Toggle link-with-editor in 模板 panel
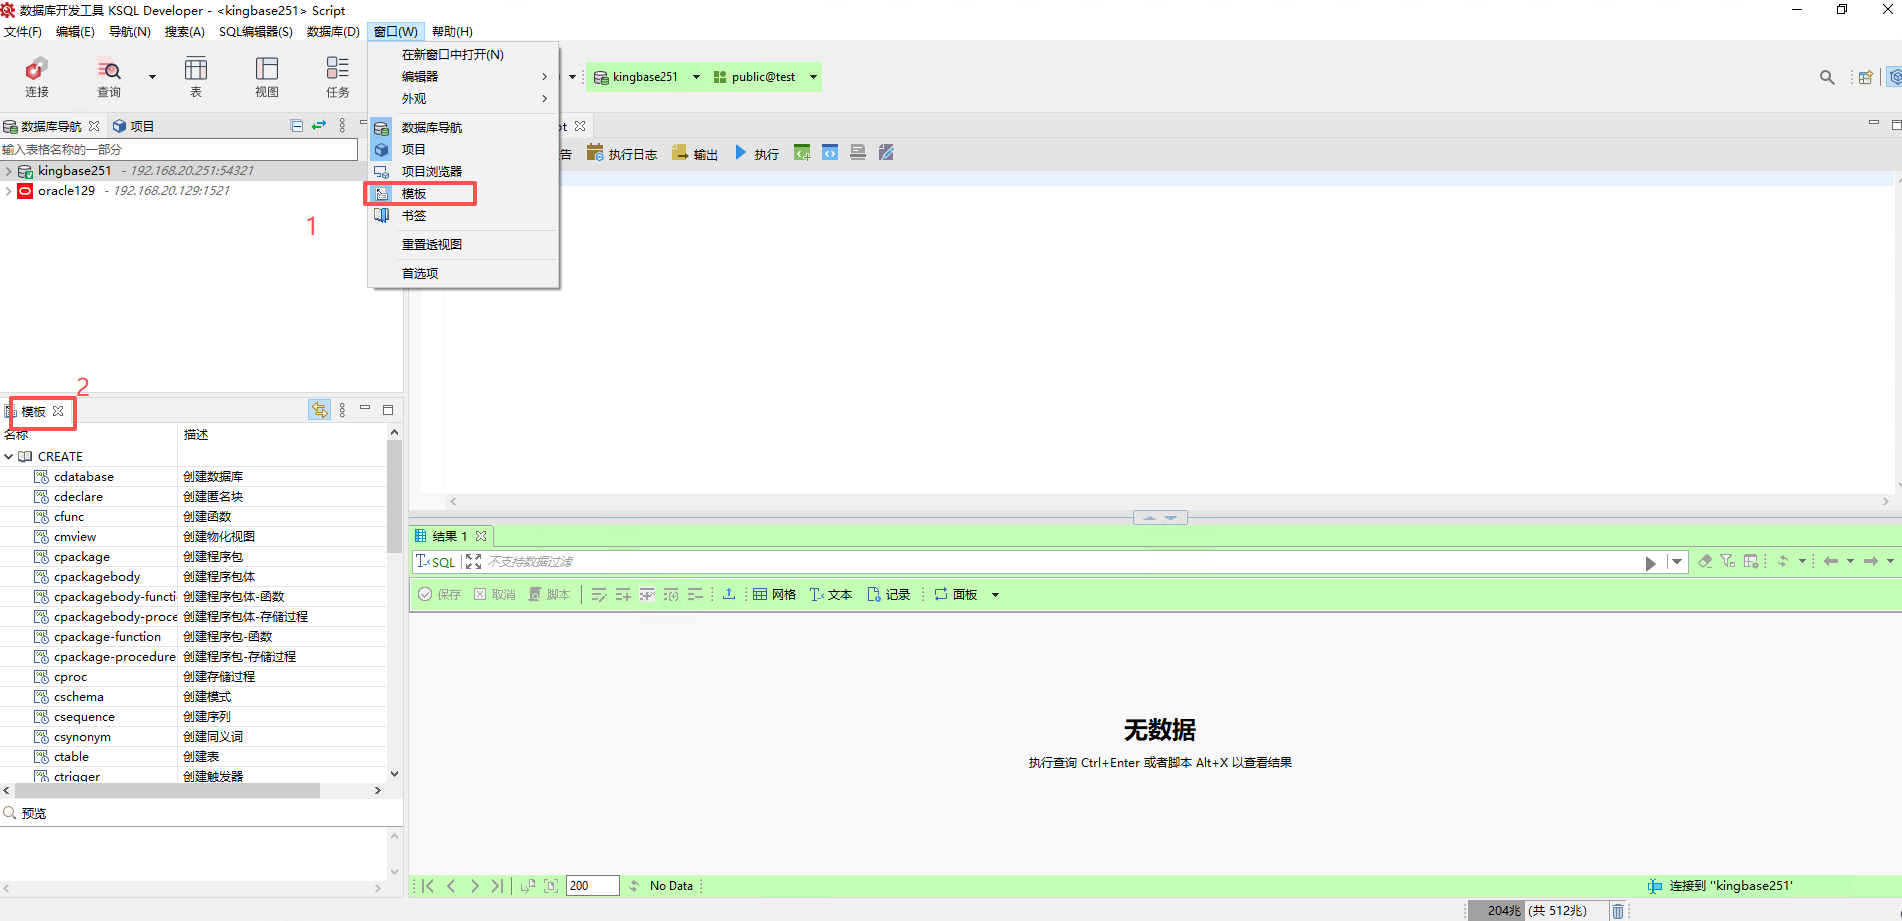 coord(319,410)
